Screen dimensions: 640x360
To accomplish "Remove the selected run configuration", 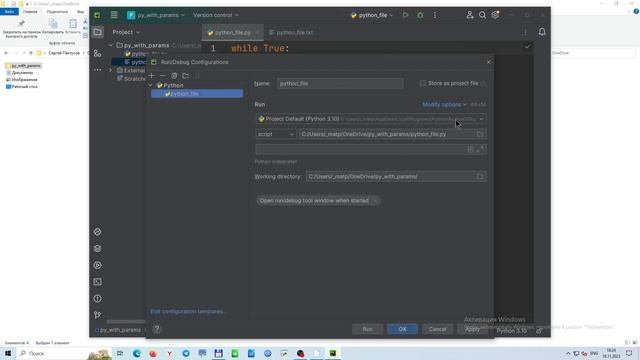I will [x=162, y=76].
